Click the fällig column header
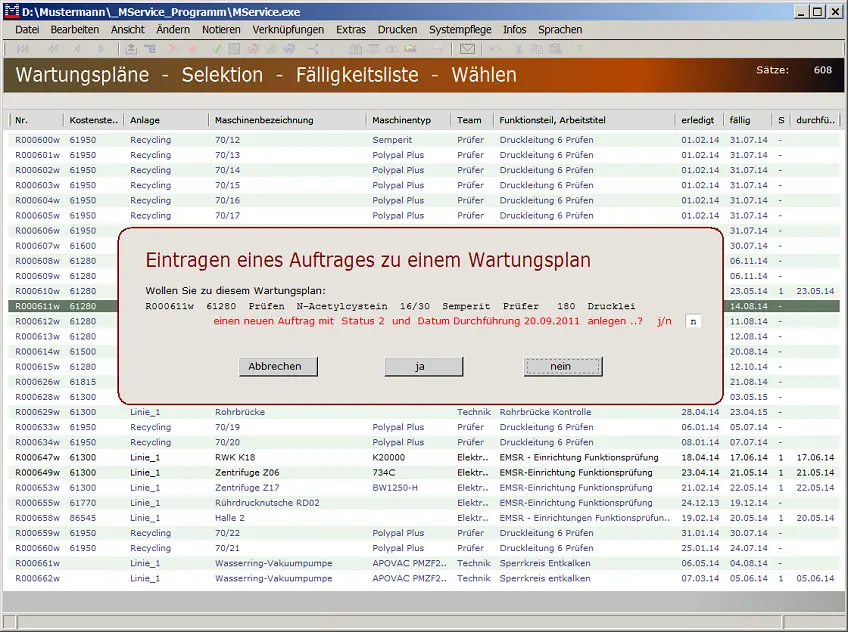 click(x=740, y=120)
